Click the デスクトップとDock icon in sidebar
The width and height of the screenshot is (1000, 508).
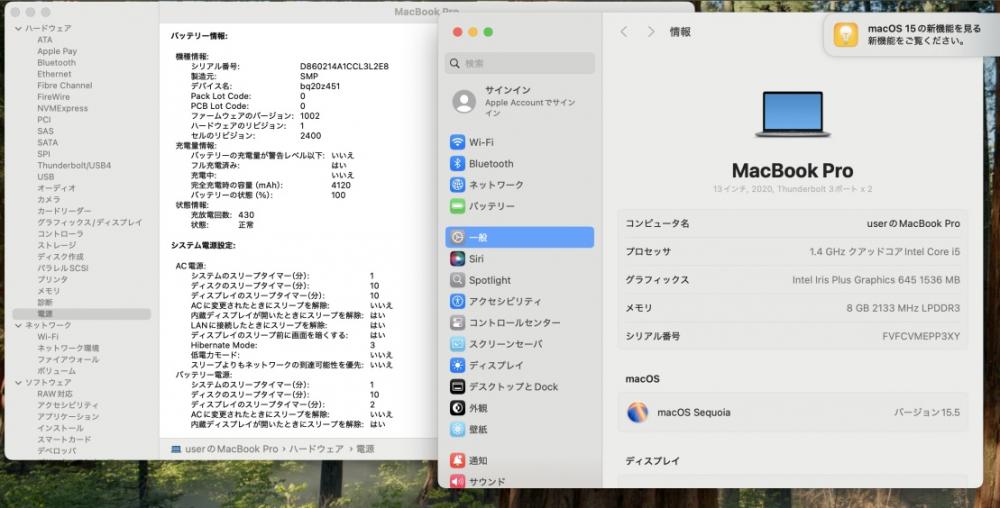pos(457,387)
